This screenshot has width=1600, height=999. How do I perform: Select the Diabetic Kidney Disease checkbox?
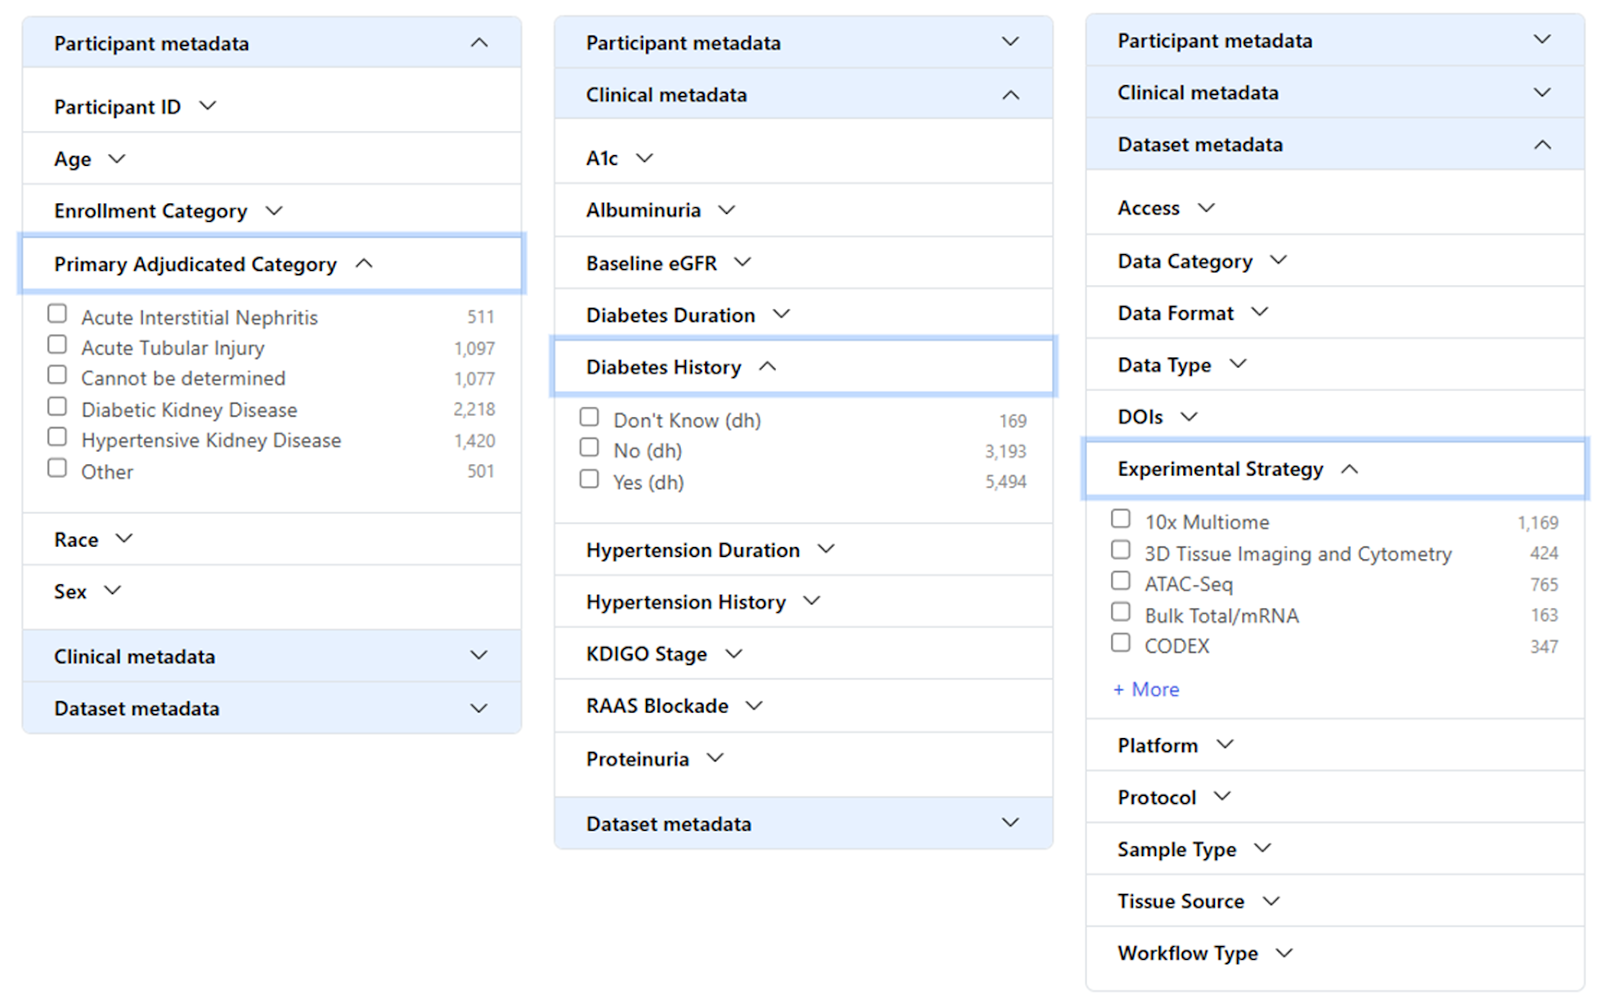tap(58, 407)
